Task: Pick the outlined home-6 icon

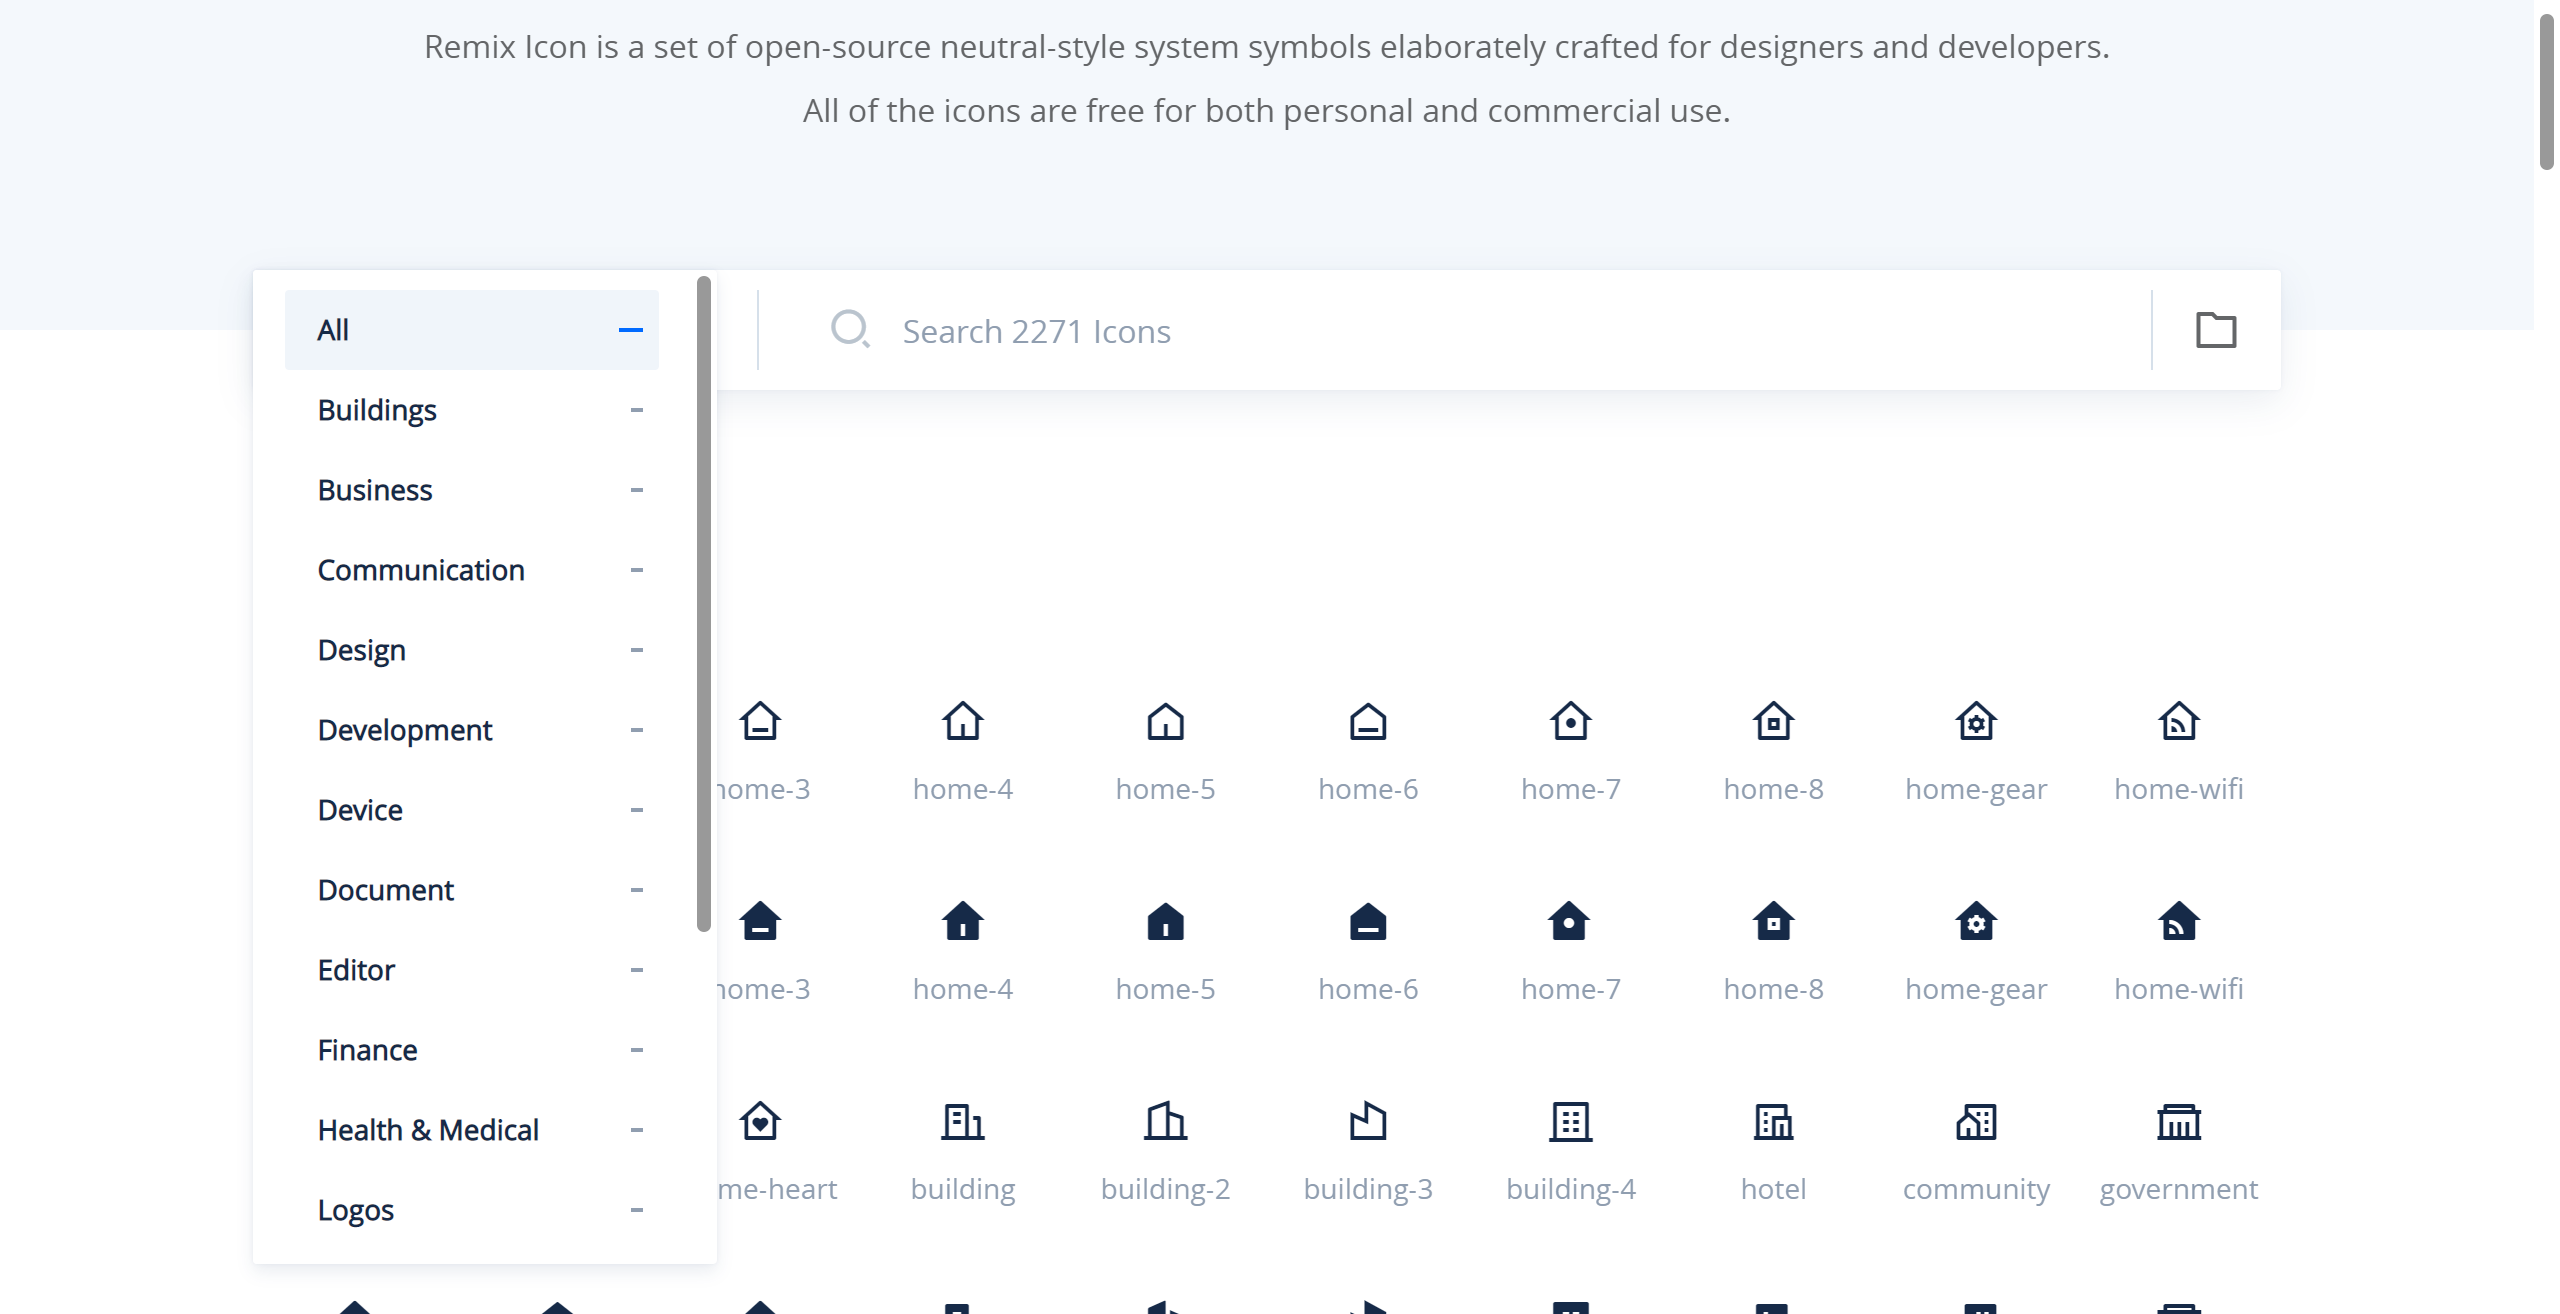Action: click(1368, 721)
